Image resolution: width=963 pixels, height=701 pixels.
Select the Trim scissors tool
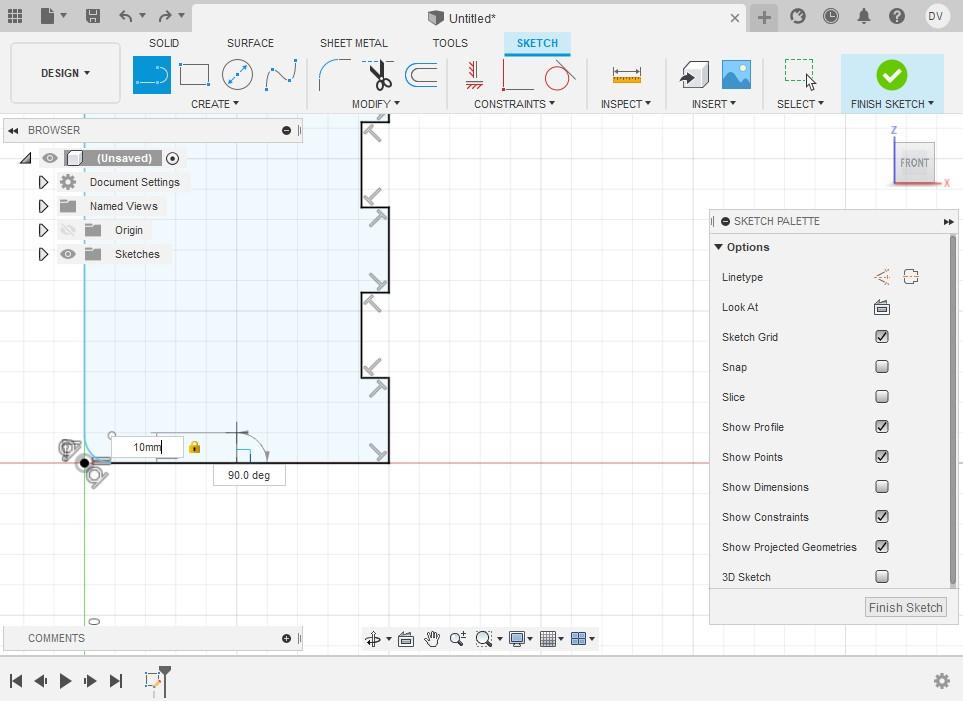(379, 75)
